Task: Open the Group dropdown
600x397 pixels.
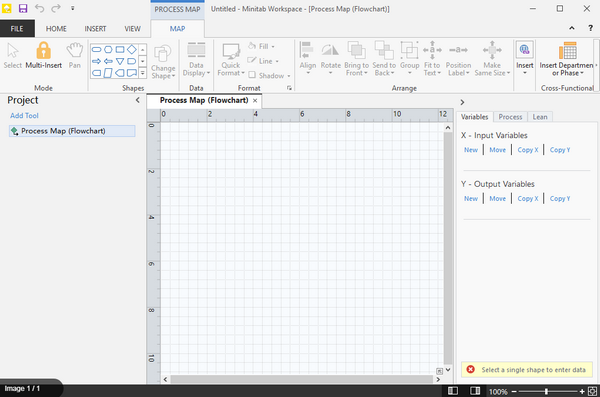Action: 409,58
